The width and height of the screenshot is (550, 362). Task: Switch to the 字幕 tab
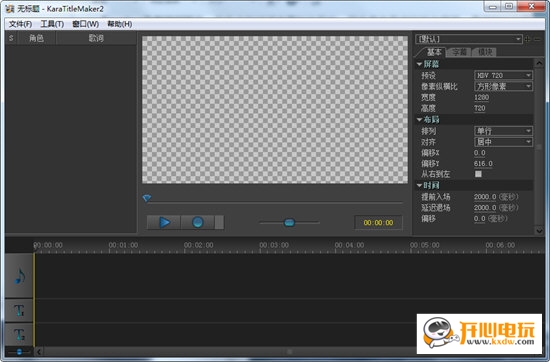coord(459,52)
